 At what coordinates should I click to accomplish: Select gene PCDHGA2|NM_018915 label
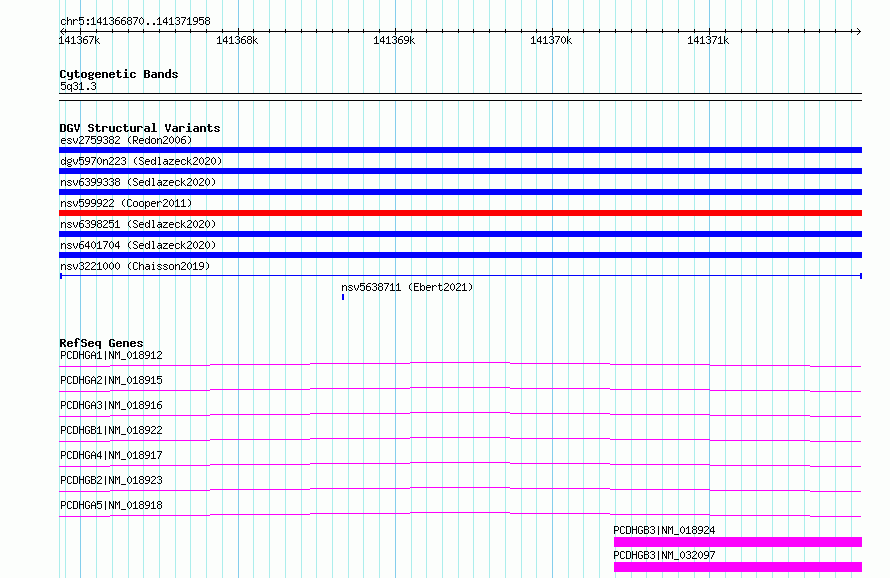pyautogui.click(x=111, y=380)
